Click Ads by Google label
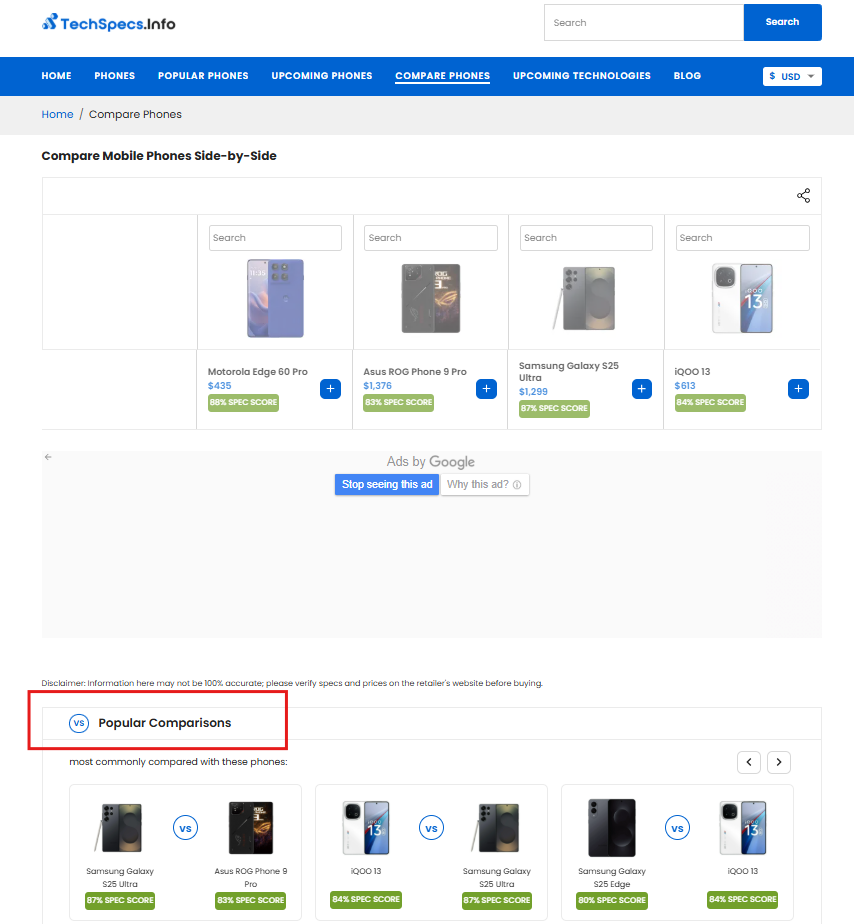Screen dimensions: 854x924 pyautogui.click(x=431, y=461)
